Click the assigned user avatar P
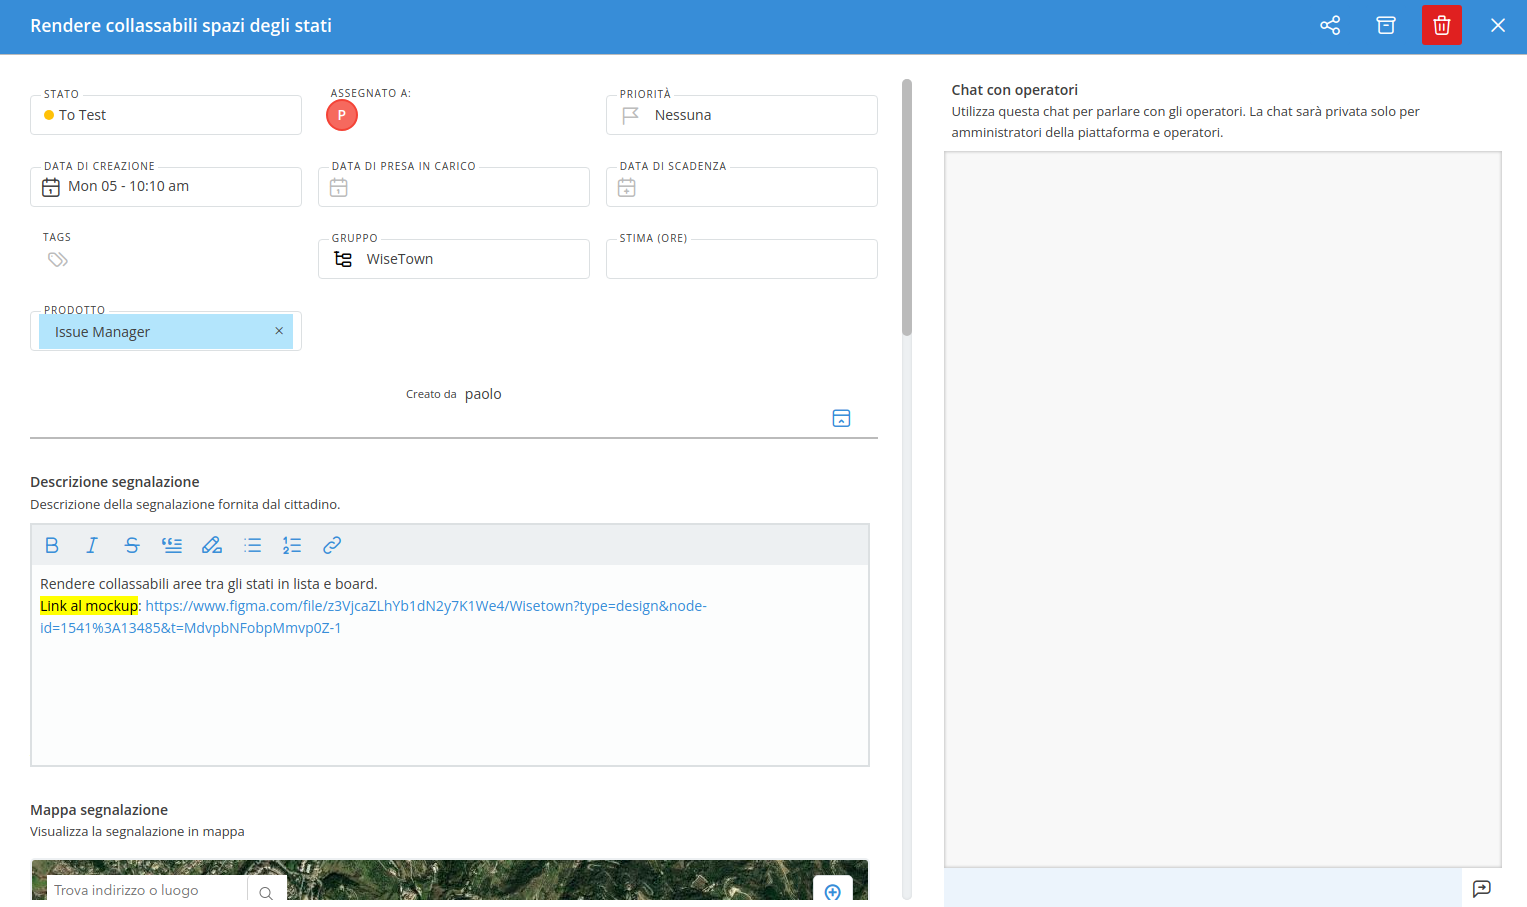This screenshot has height=907, width=1527. tap(342, 115)
